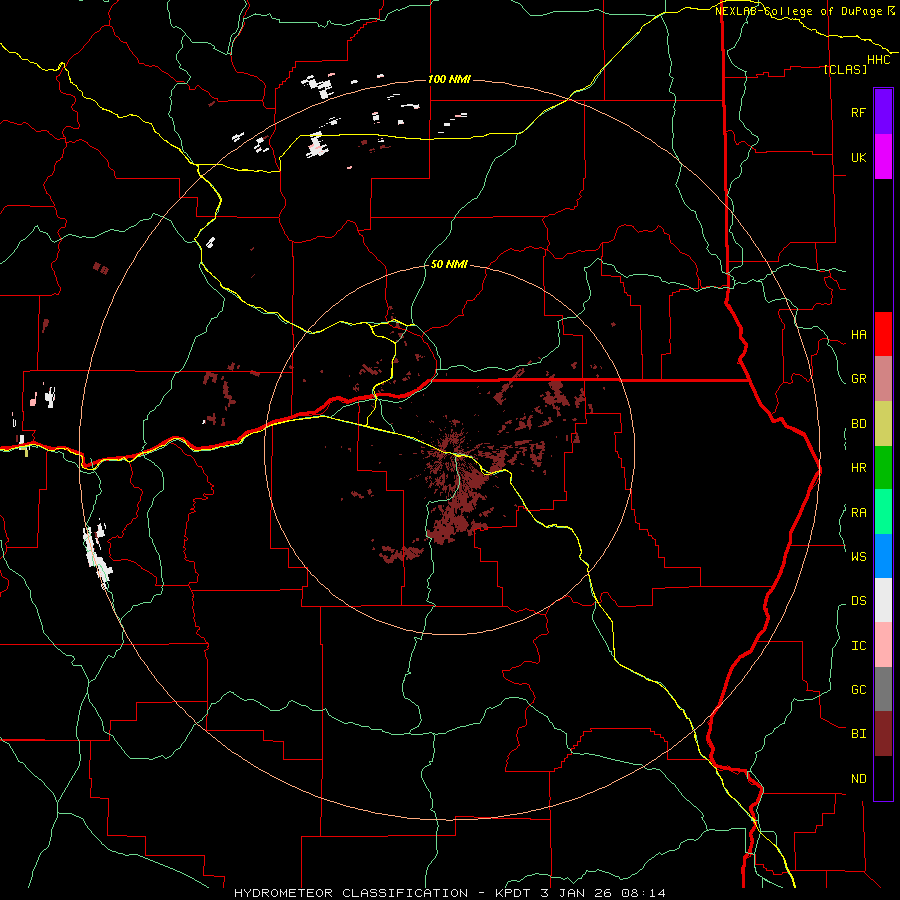The height and width of the screenshot is (900, 900).
Task: Click the purple RF legend swatch
Action: [883, 112]
